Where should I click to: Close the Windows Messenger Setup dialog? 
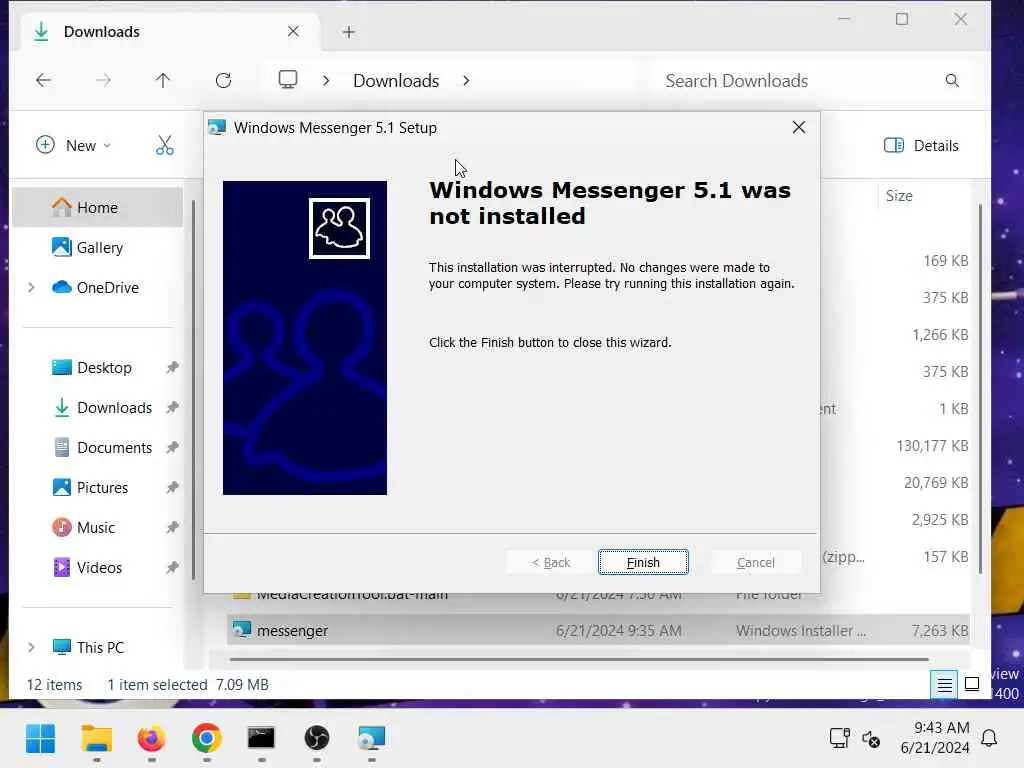pos(799,127)
